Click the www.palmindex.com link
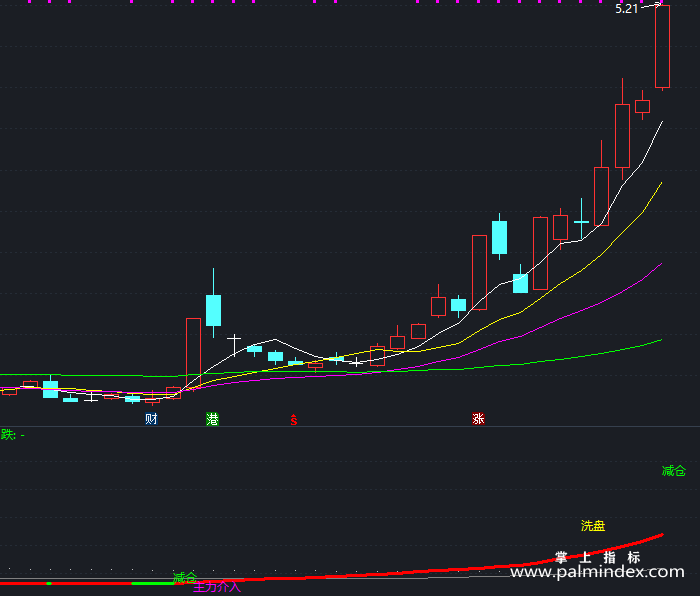Image resolution: width=700 pixels, height=596 pixels. [x=597, y=571]
